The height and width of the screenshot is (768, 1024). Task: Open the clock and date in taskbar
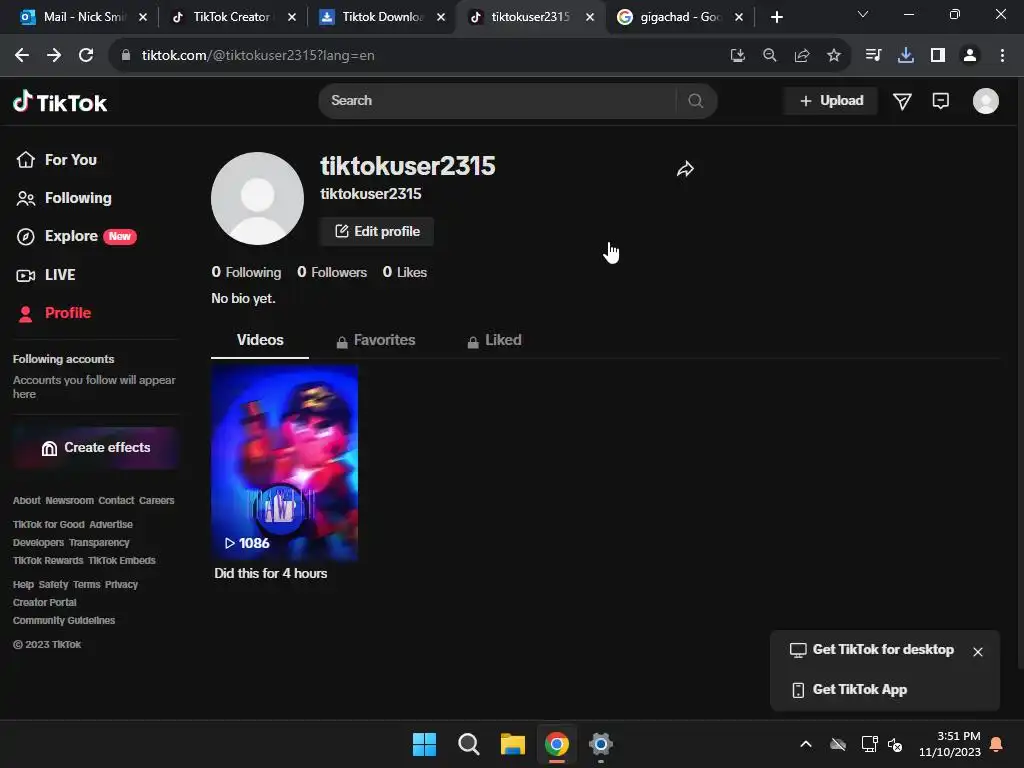[950, 744]
